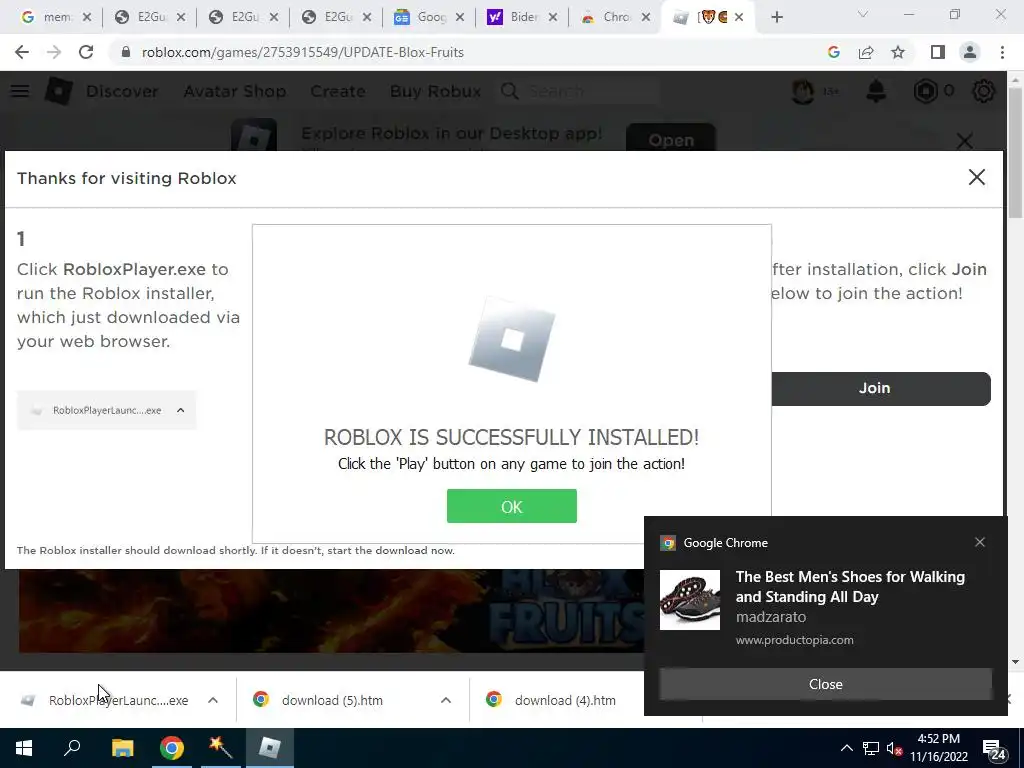The width and height of the screenshot is (1024, 768).
Task: Click Chrome icon in taskbar
Action: click(172, 748)
